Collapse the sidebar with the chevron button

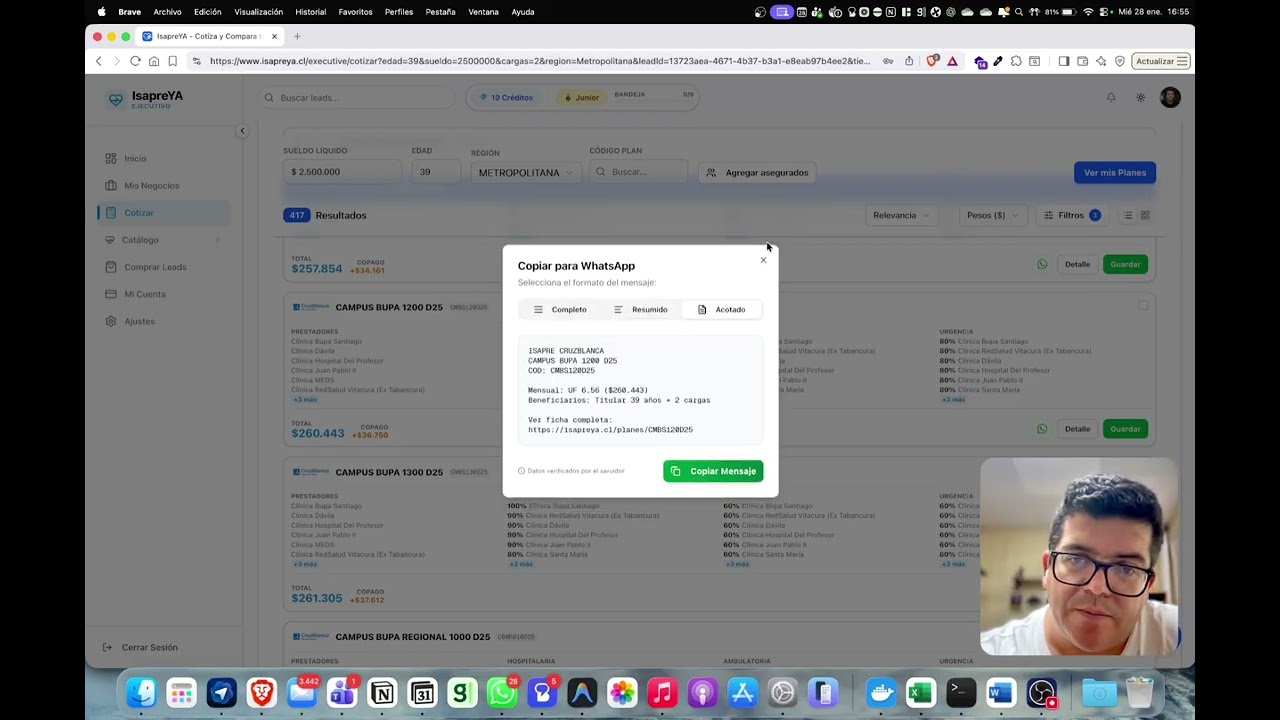242,131
